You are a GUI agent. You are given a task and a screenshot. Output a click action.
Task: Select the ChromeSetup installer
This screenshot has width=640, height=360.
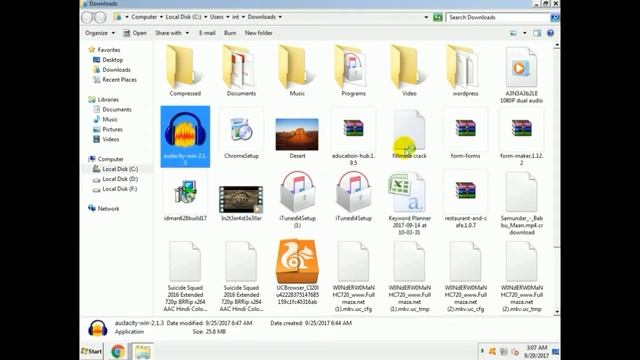click(x=241, y=134)
